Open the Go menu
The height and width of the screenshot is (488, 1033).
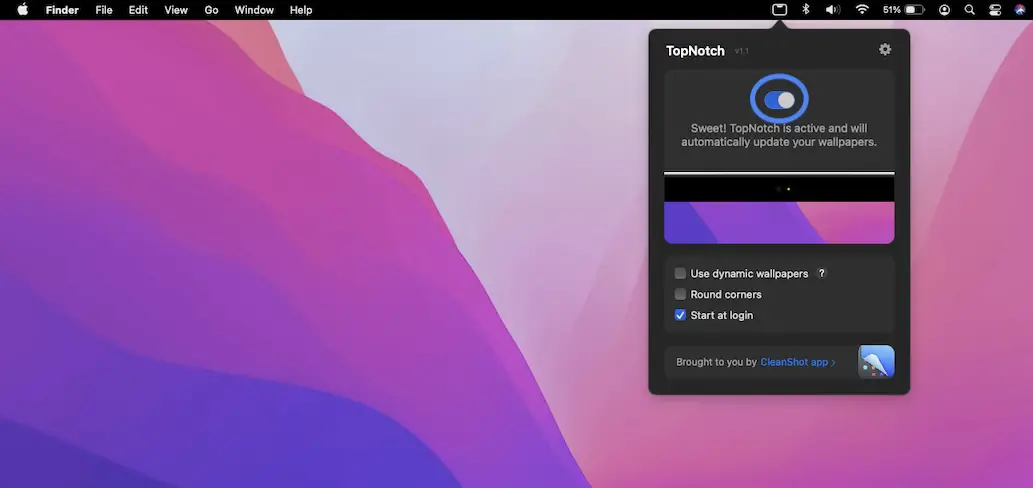click(211, 10)
